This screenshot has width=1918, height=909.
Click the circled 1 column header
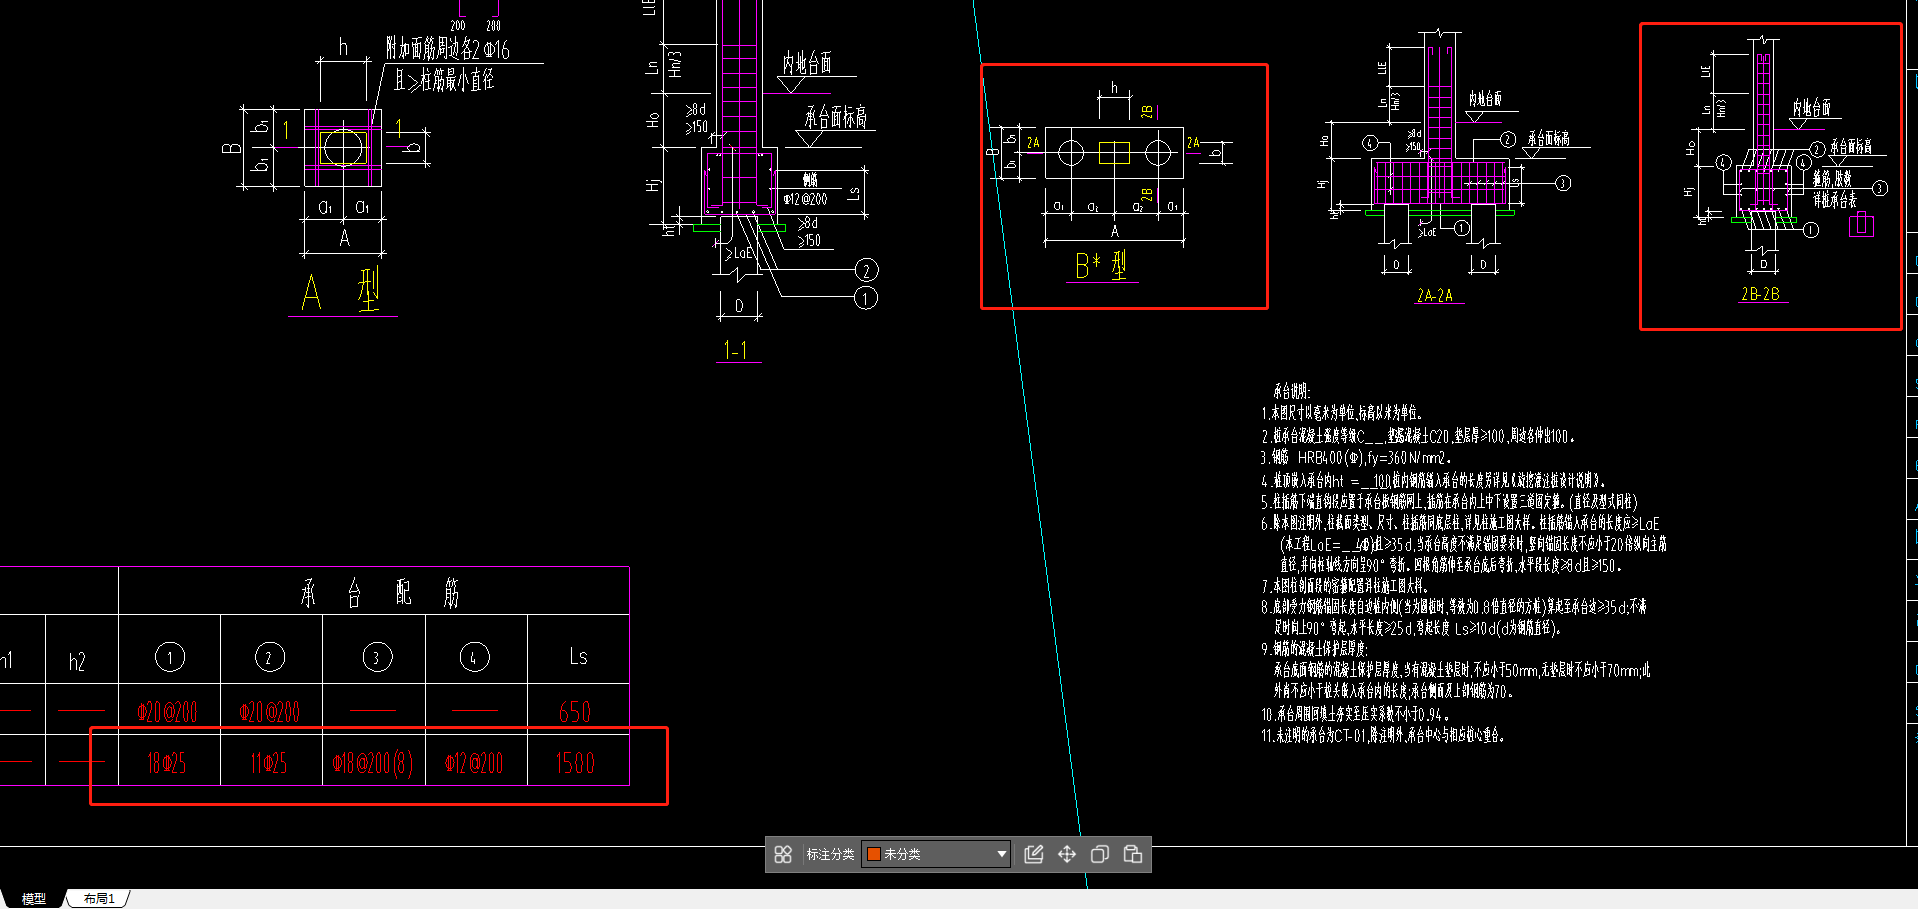click(x=170, y=657)
